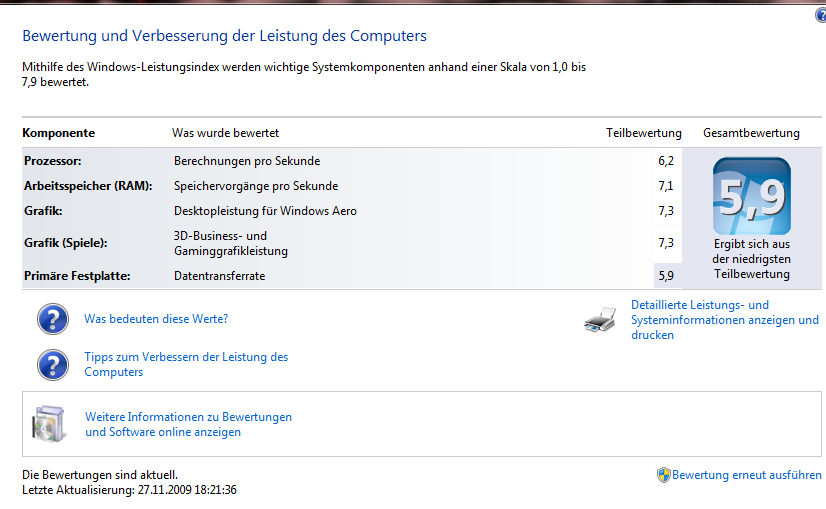Click 'Die Bewertungen sind aktuell.' status text

[100, 475]
